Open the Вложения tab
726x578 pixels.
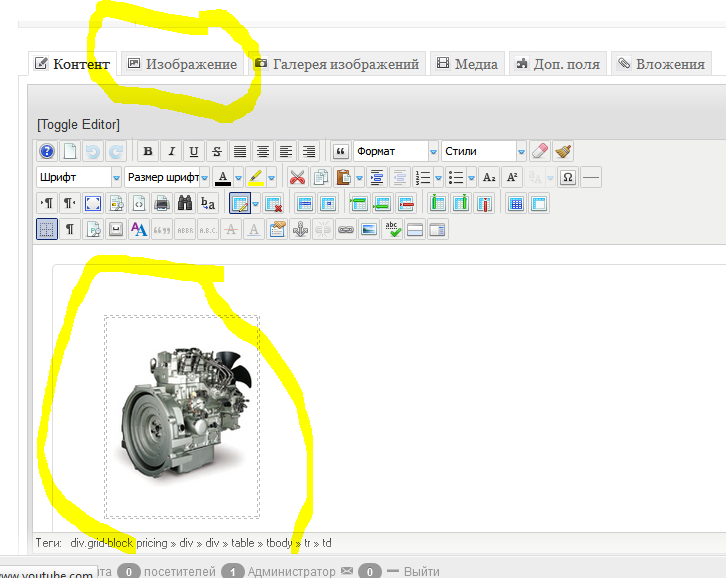coord(661,63)
